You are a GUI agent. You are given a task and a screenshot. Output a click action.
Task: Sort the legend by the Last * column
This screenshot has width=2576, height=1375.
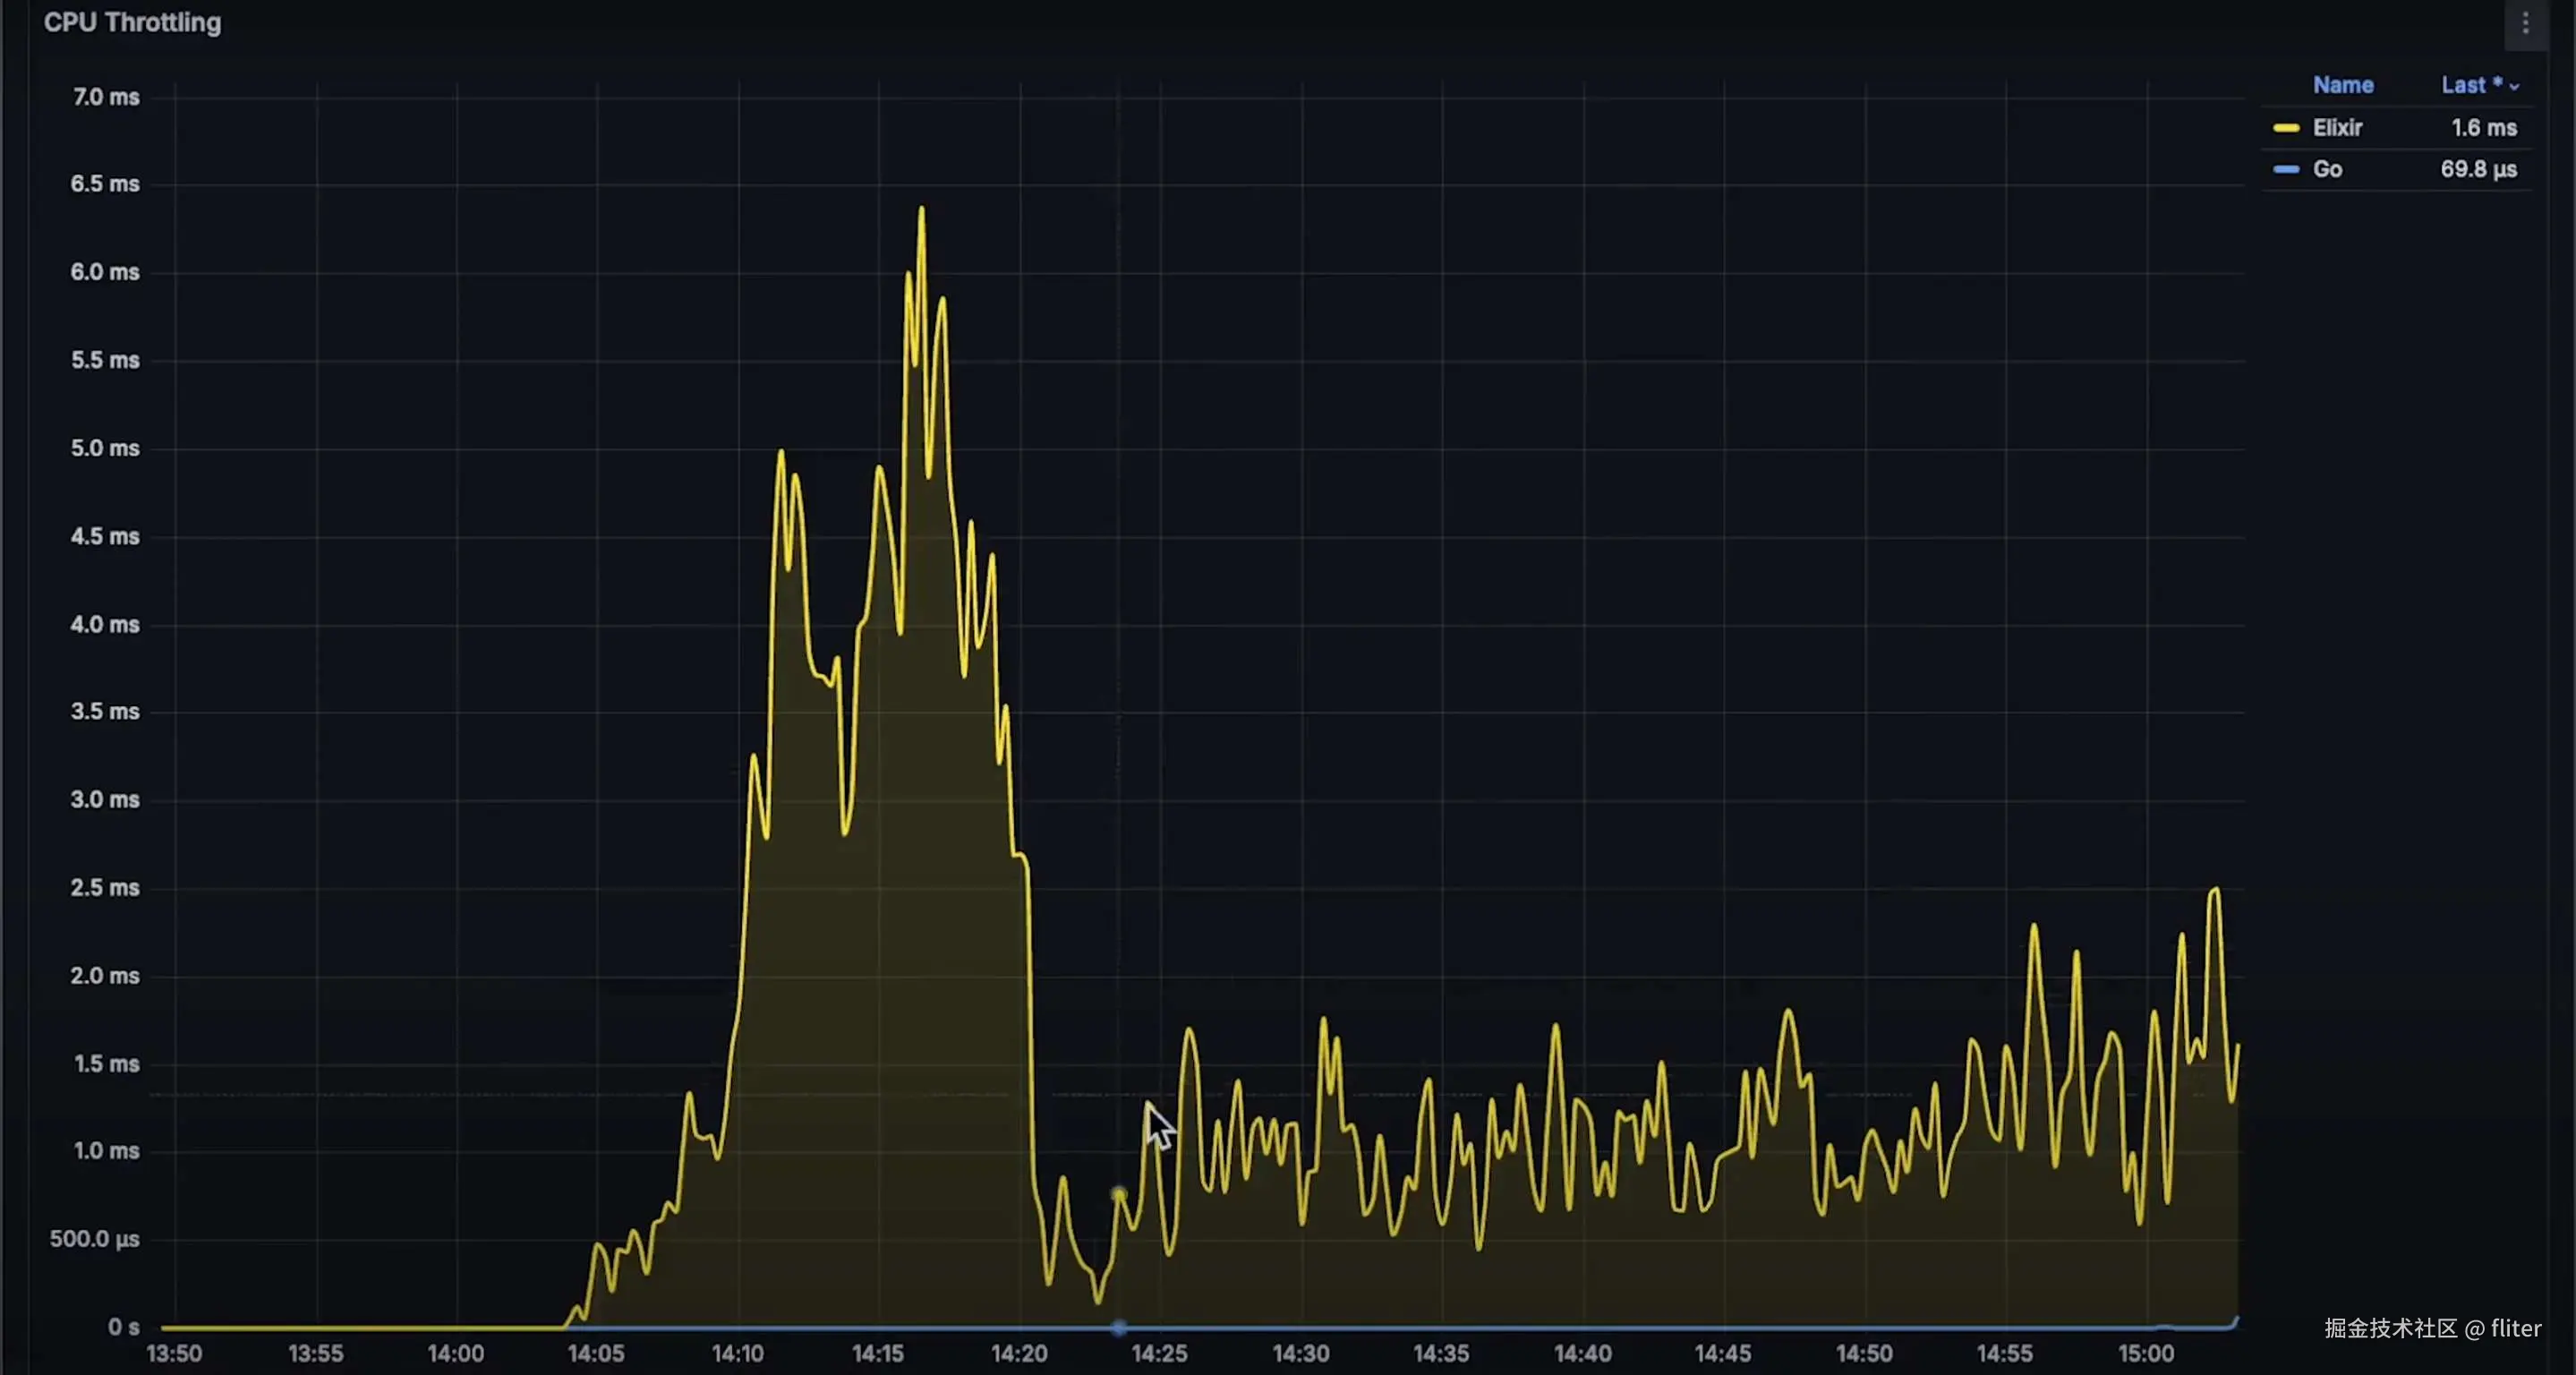point(2470,85)
